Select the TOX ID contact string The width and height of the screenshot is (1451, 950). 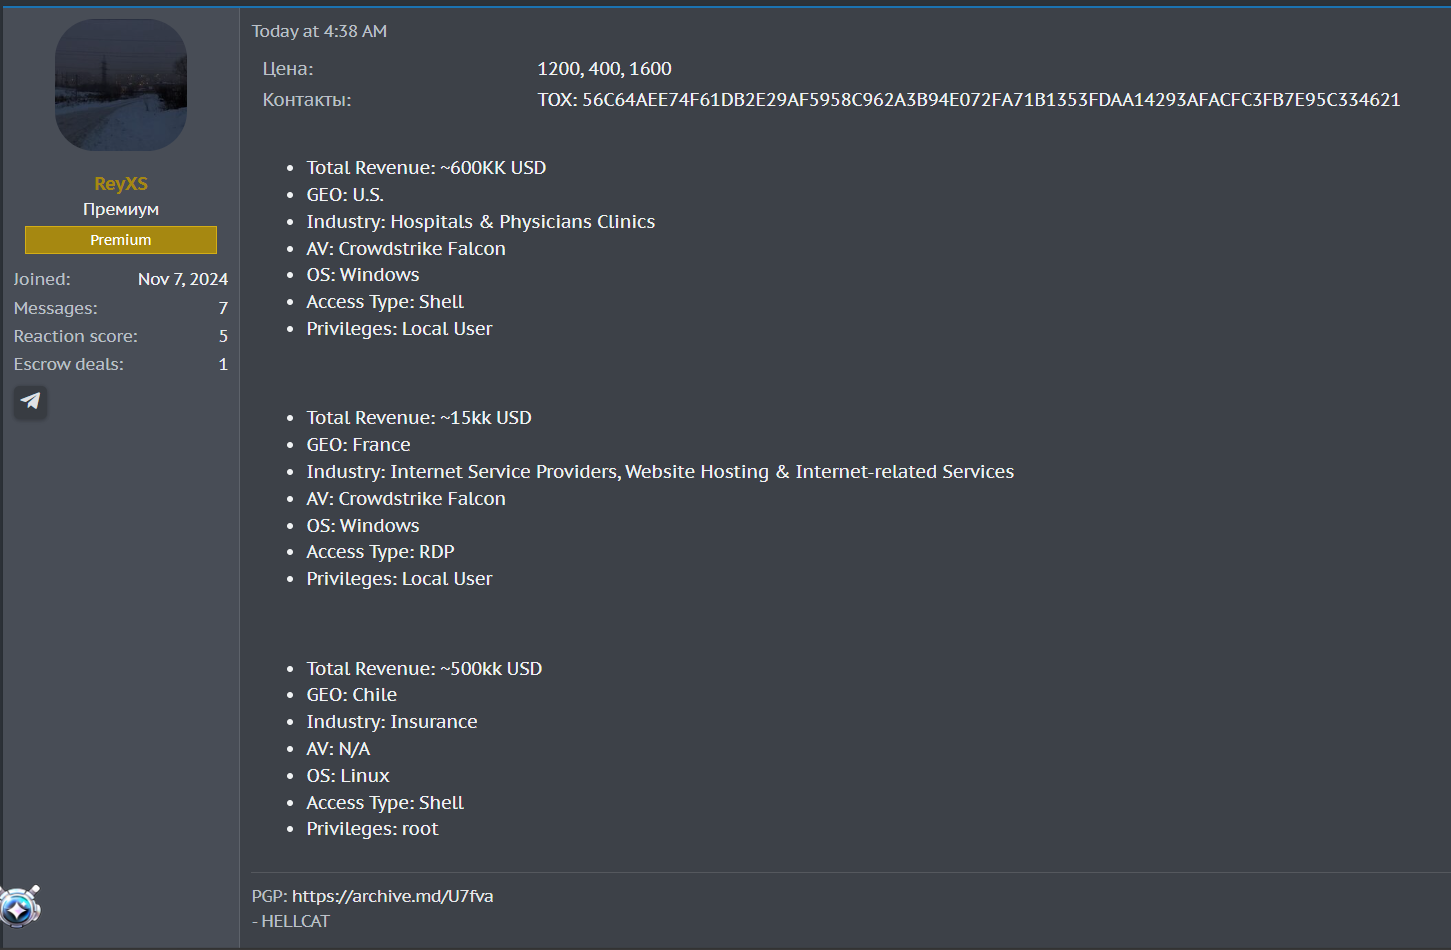pyautogui.click(x=969, y=100)
